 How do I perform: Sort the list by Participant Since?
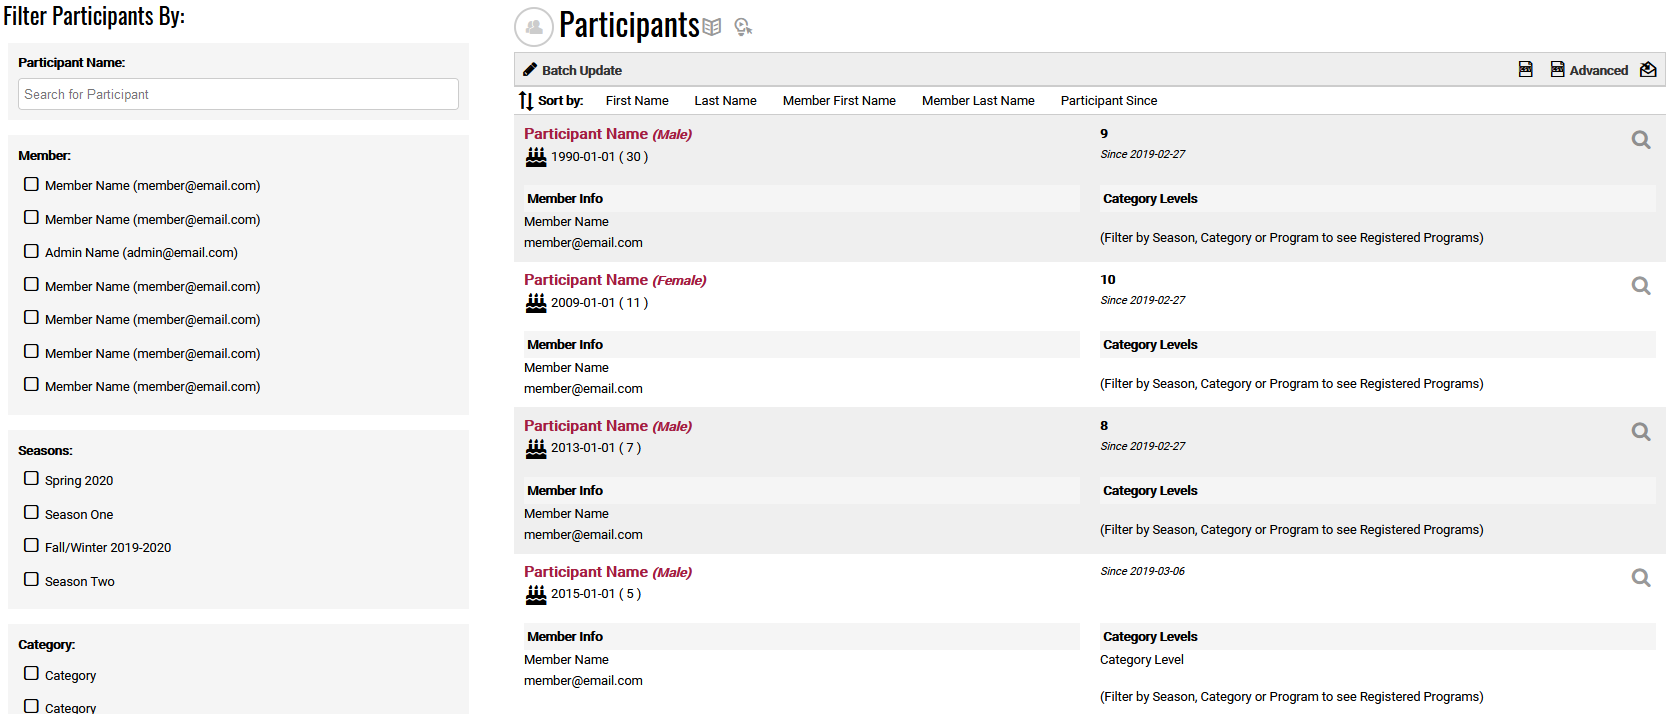point(1108,100)
